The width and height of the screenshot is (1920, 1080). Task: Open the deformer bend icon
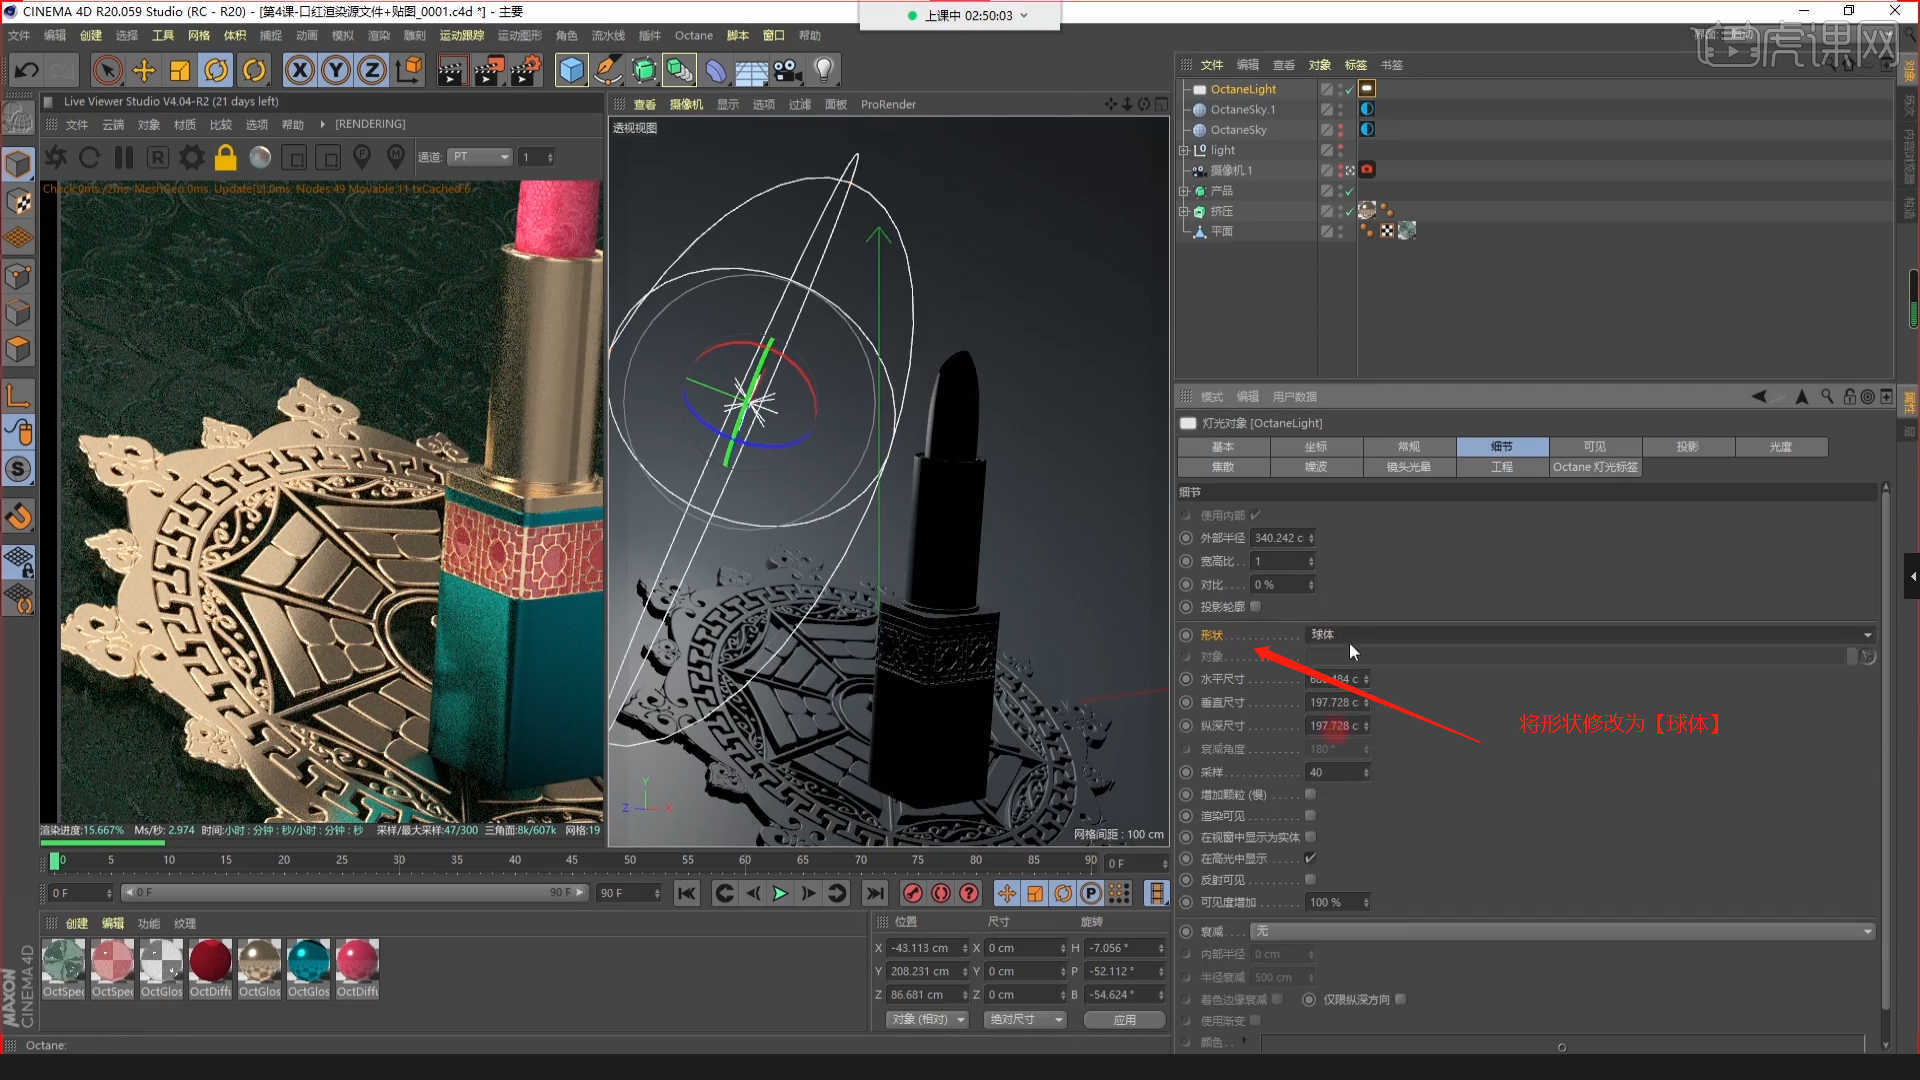716,70
